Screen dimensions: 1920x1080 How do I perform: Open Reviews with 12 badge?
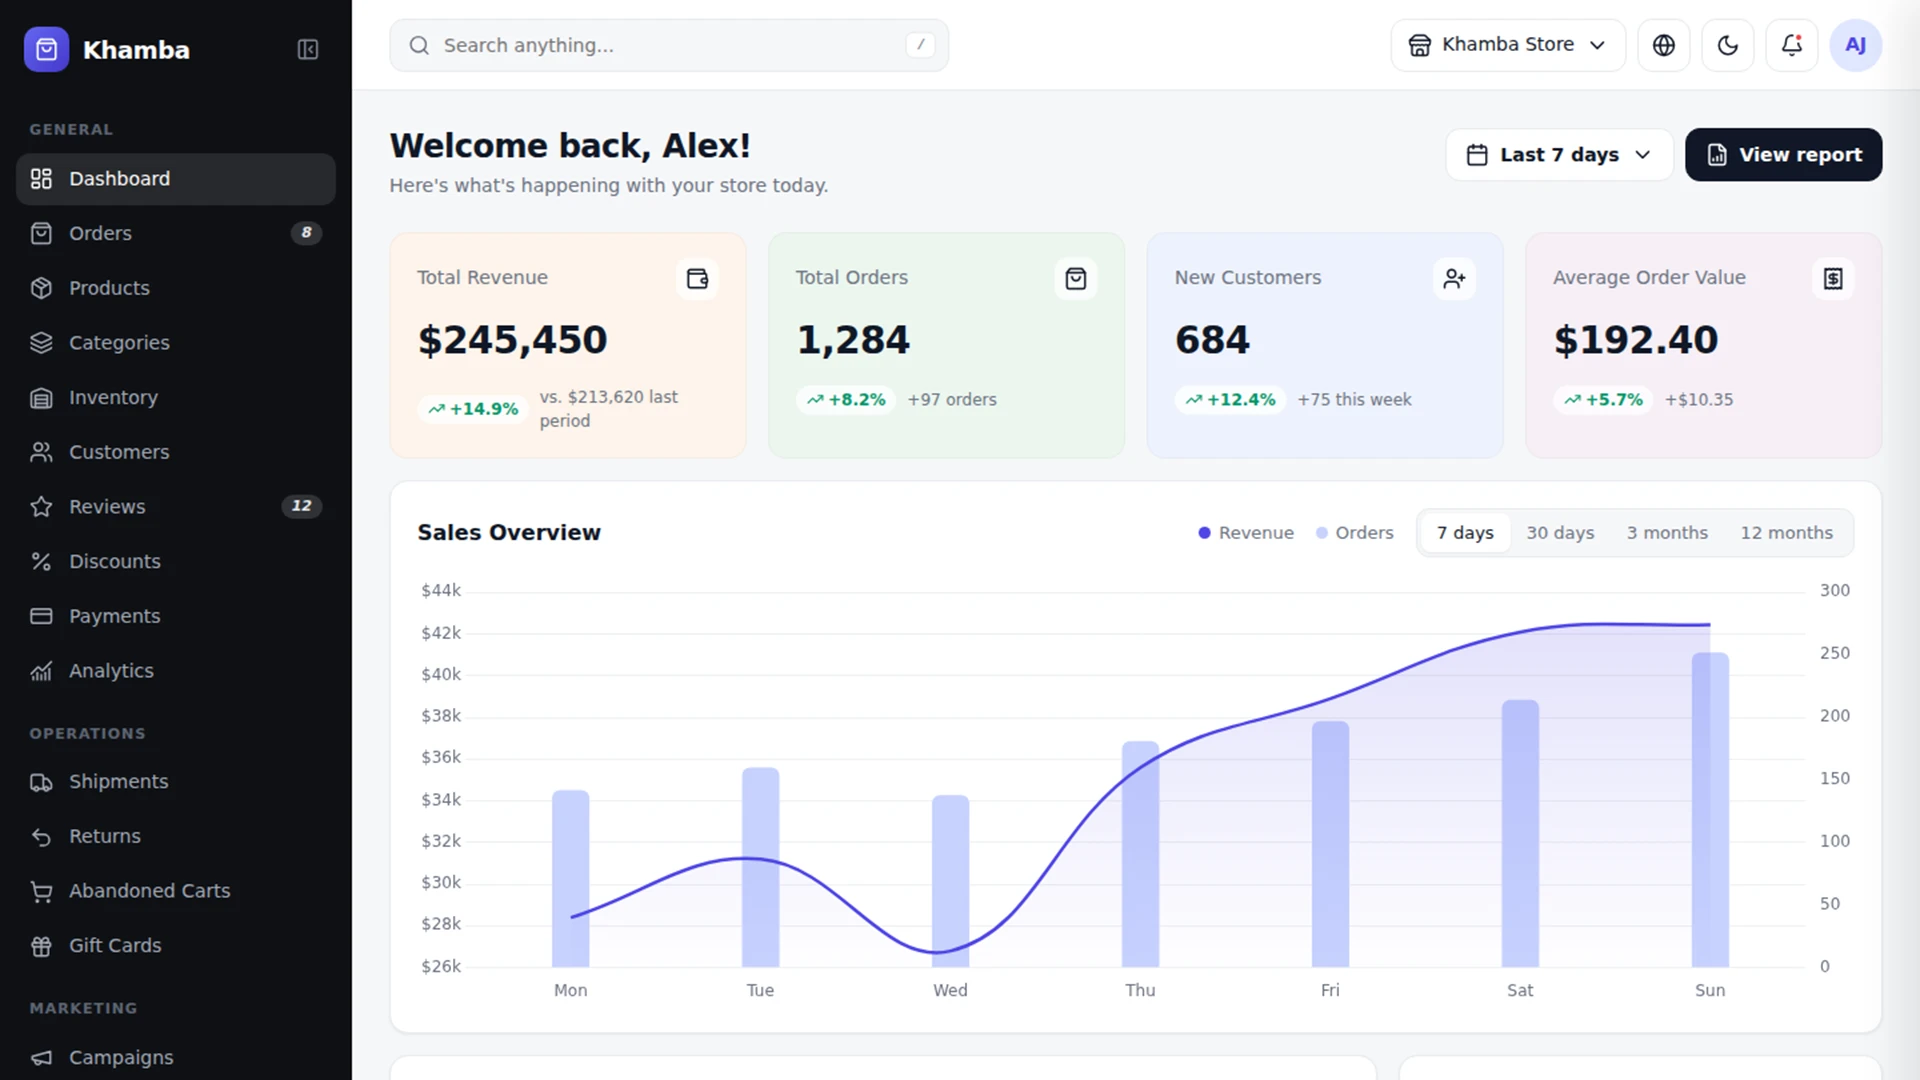point(176,507)
